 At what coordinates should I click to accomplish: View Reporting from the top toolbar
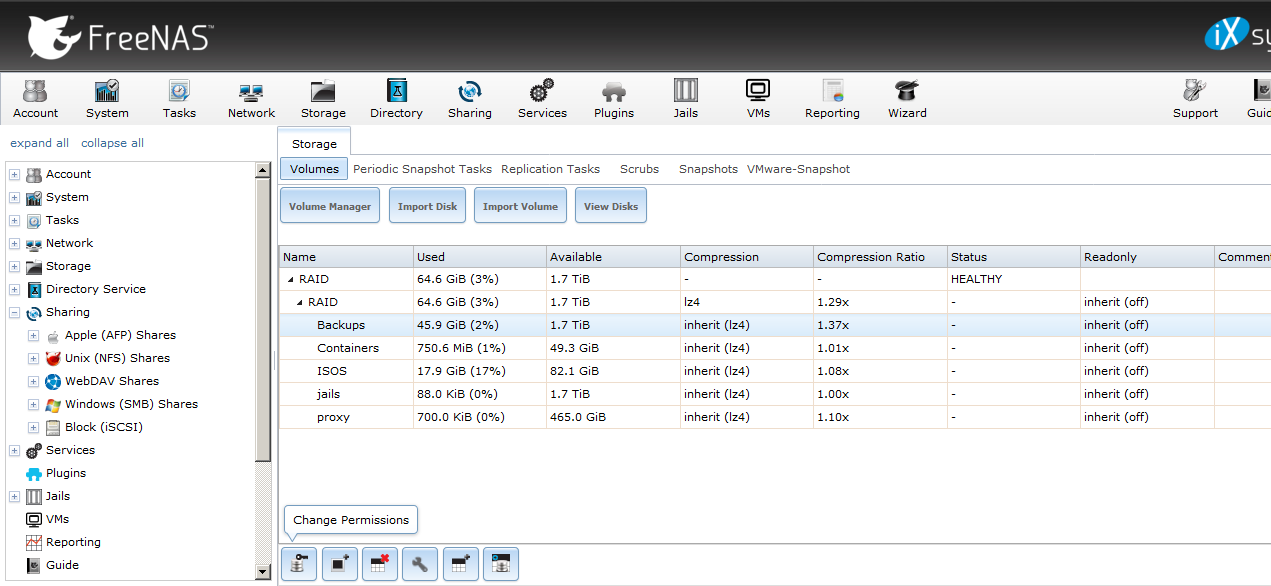[832, 99]
